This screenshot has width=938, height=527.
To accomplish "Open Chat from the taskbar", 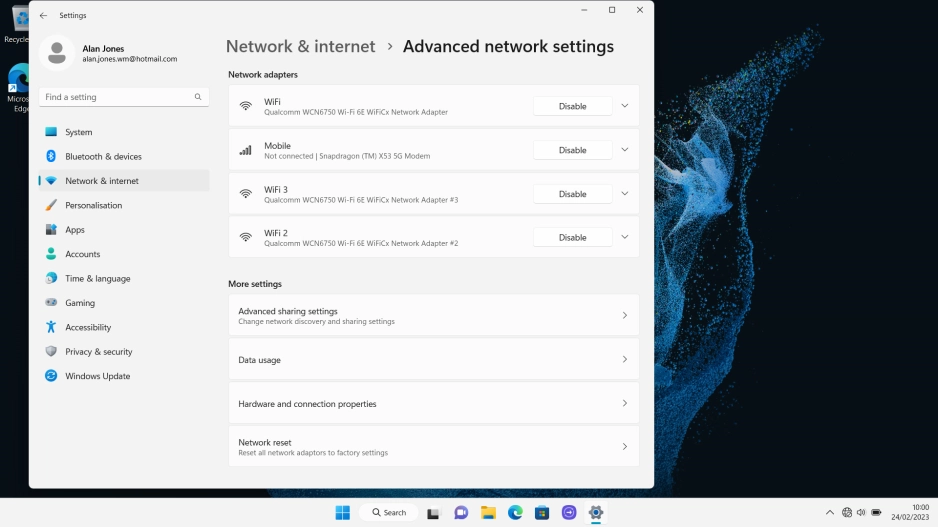I will [461, 513].
